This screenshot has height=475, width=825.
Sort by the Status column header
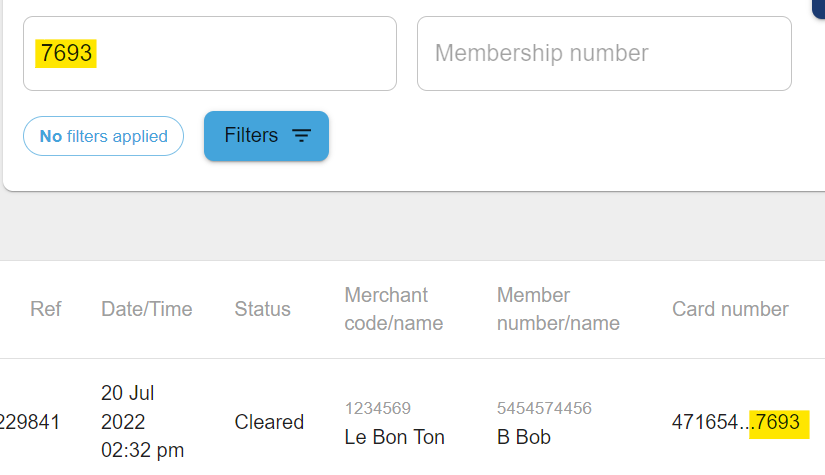(x=263, y=309)
